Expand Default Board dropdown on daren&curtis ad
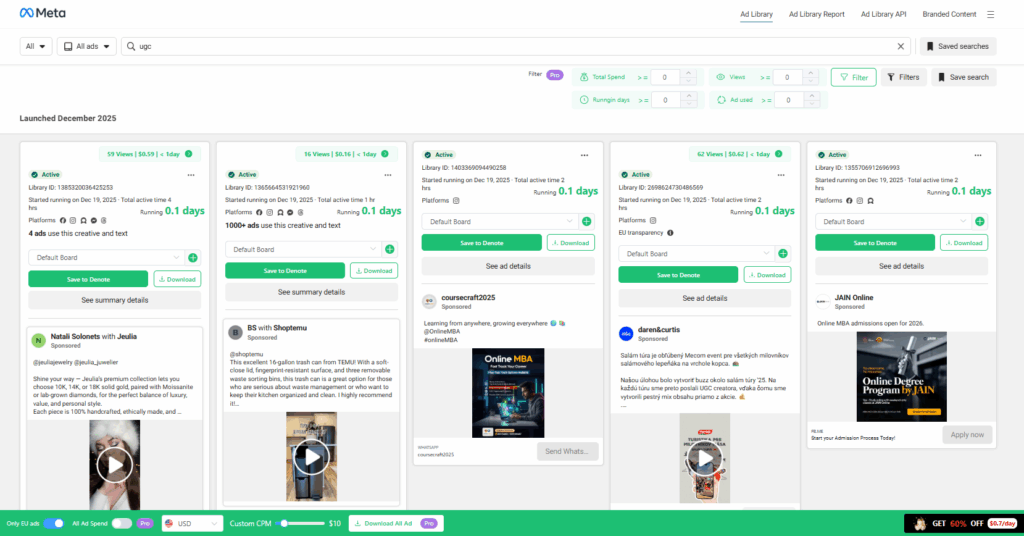Viewport: 1024px width, 536px height. [696, 253]
